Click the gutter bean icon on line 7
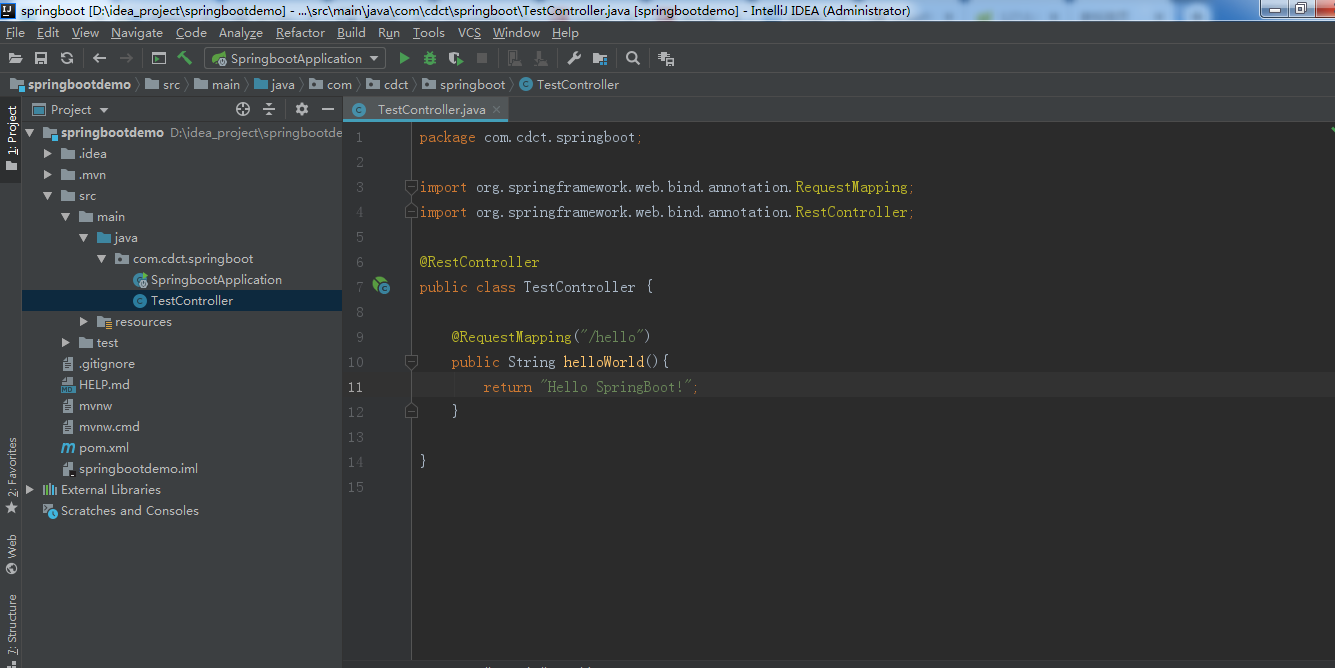 click(381, 286)
